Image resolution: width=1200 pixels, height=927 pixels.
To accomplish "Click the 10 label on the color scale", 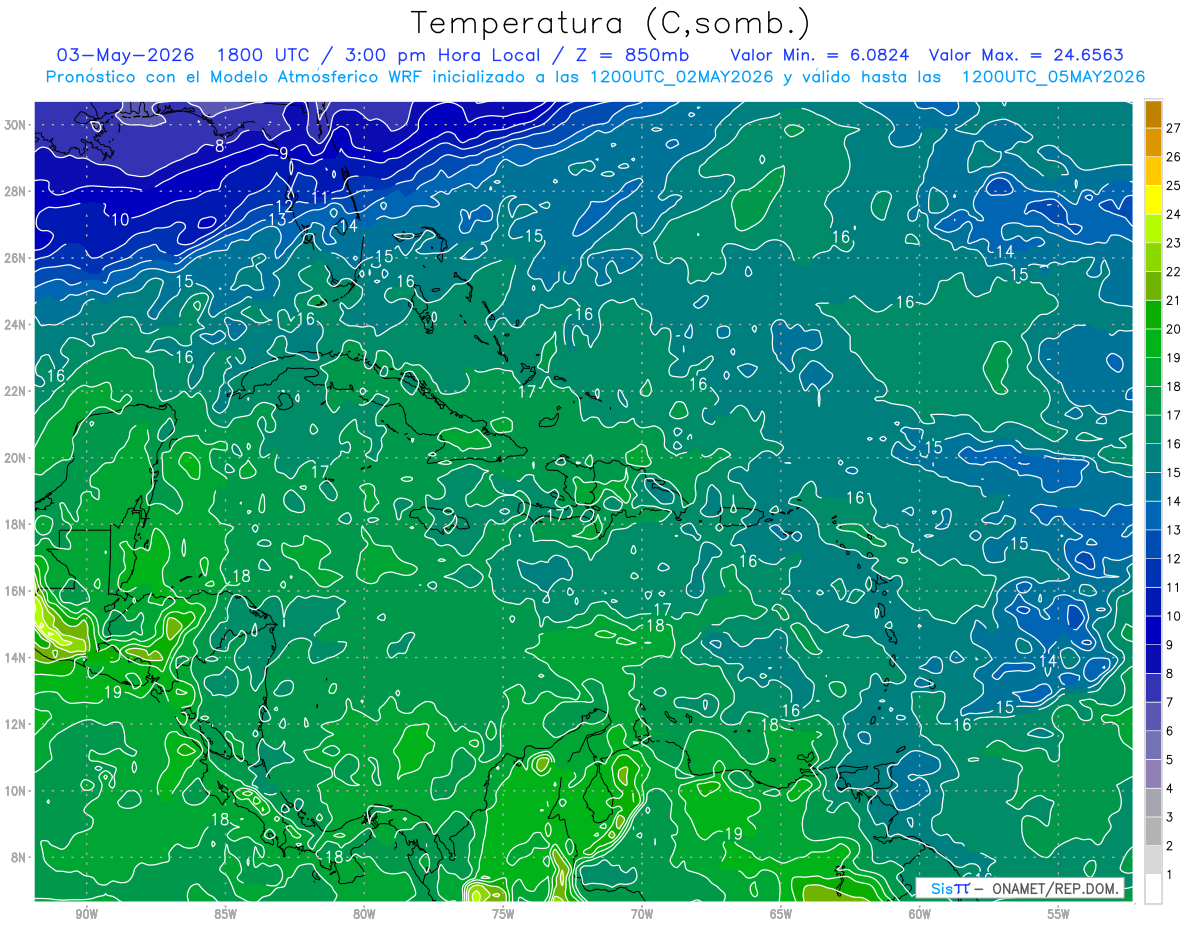I will pyautogui.click(x=1174, y=616).
